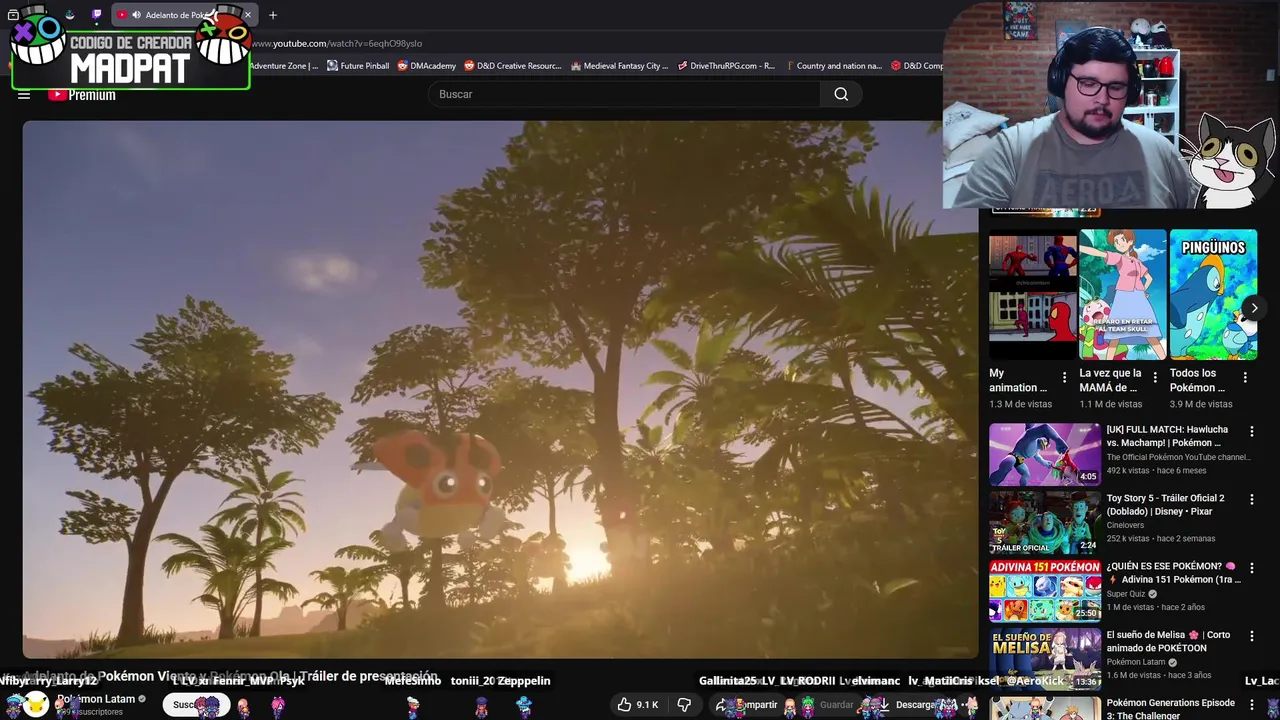
Task: Open 'La vez que la MAMÁ de' short
Action: 1123,295
